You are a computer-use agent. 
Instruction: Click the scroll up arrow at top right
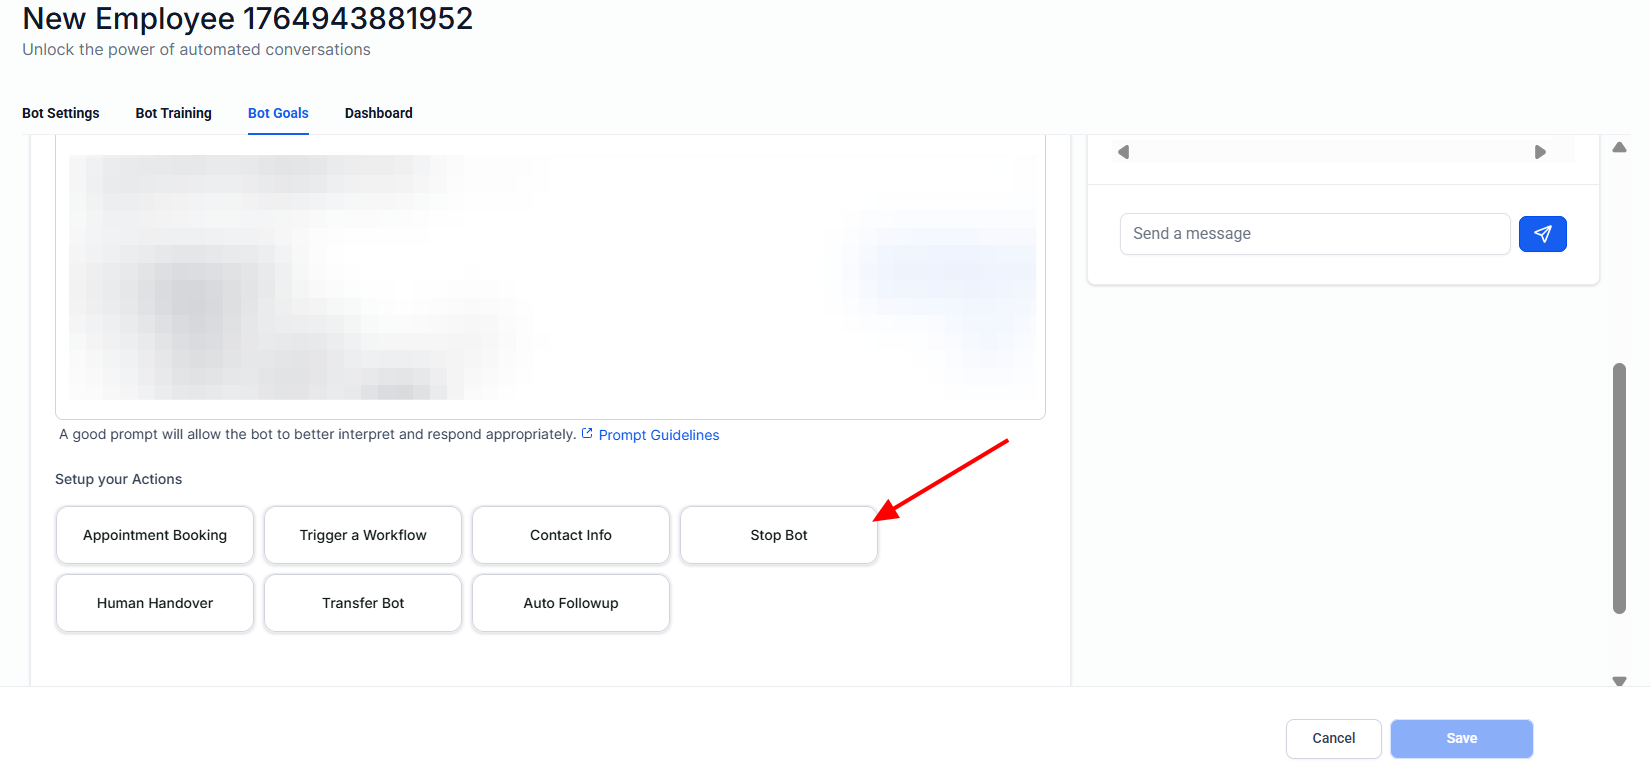click(x=1619, y=148)
